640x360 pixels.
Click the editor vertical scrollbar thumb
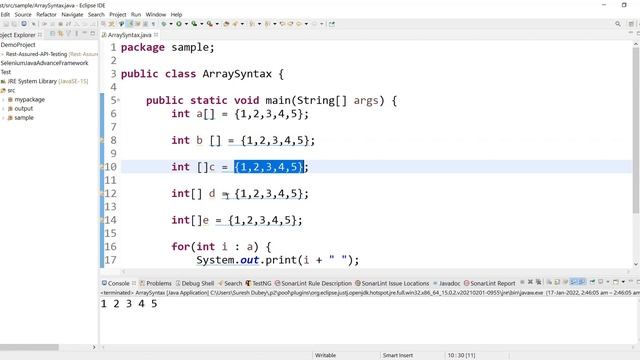tap(636, 130)
